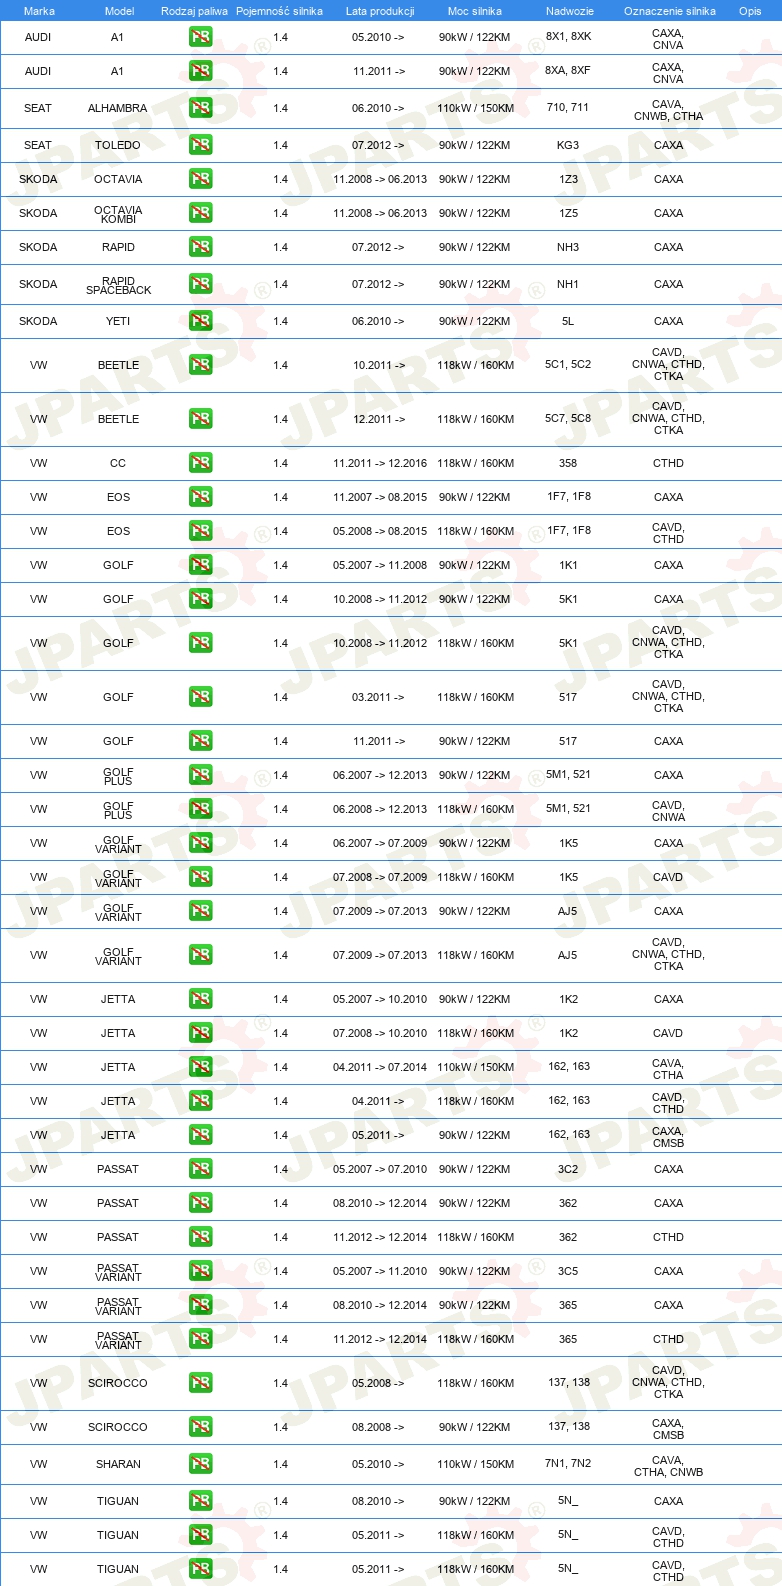Click petrol fuel icon in SEAT TOLEDO row

200,145
